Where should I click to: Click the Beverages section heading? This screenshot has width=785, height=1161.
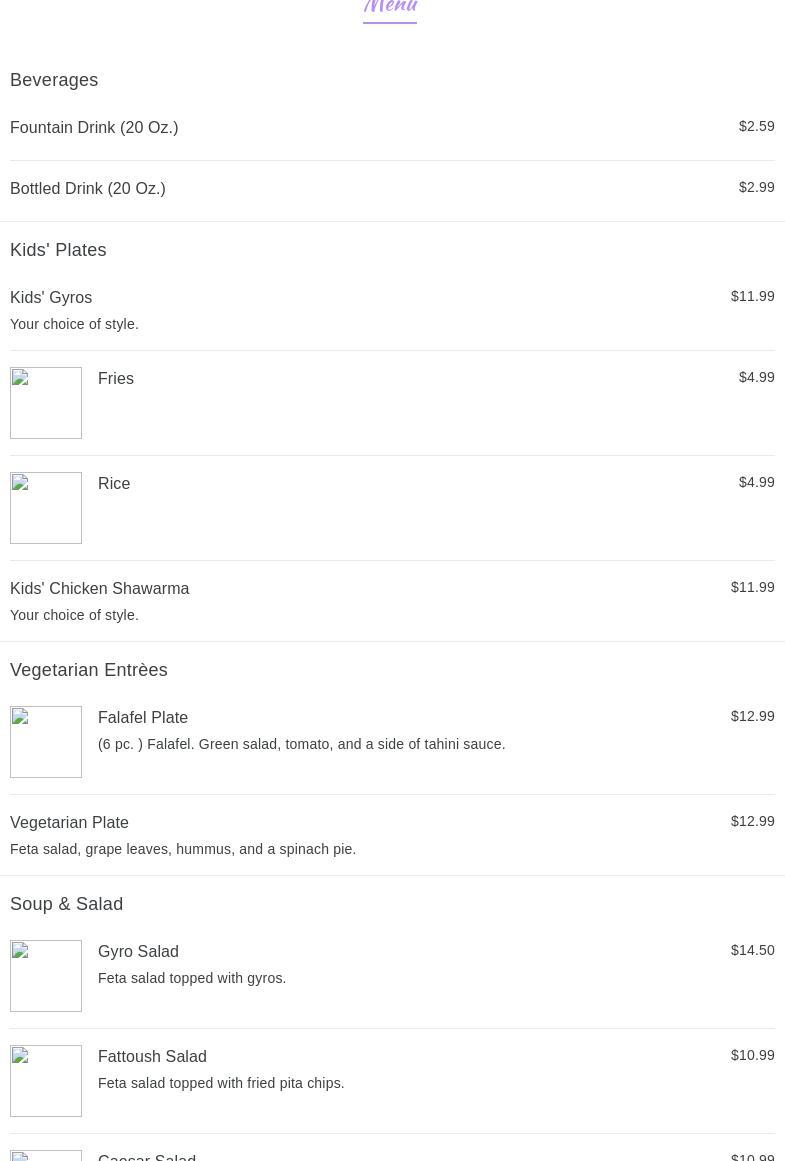[x=54, y=80]
